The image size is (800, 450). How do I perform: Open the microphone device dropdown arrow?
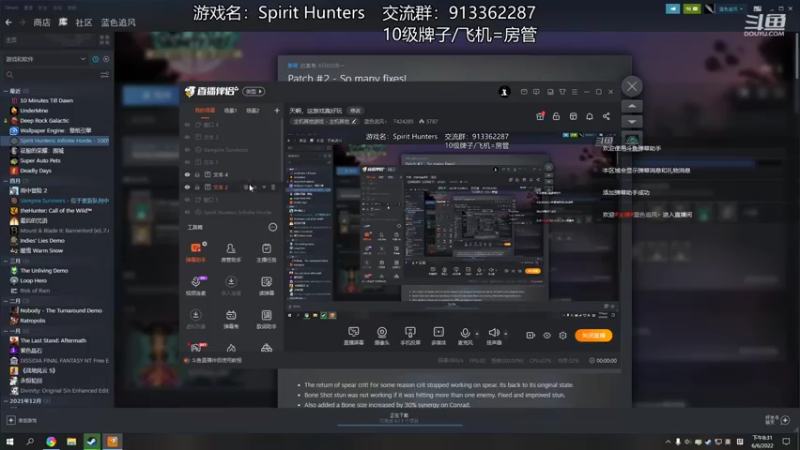pyautogui.click(x=477, y=334)
